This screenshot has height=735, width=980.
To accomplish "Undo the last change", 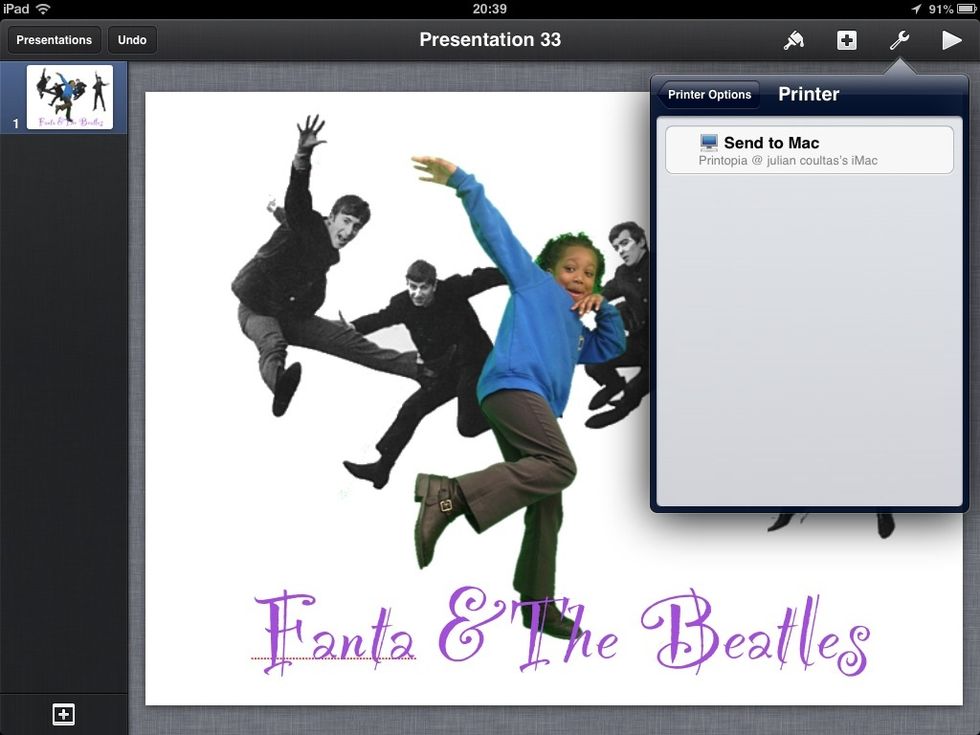I will 132,40.
